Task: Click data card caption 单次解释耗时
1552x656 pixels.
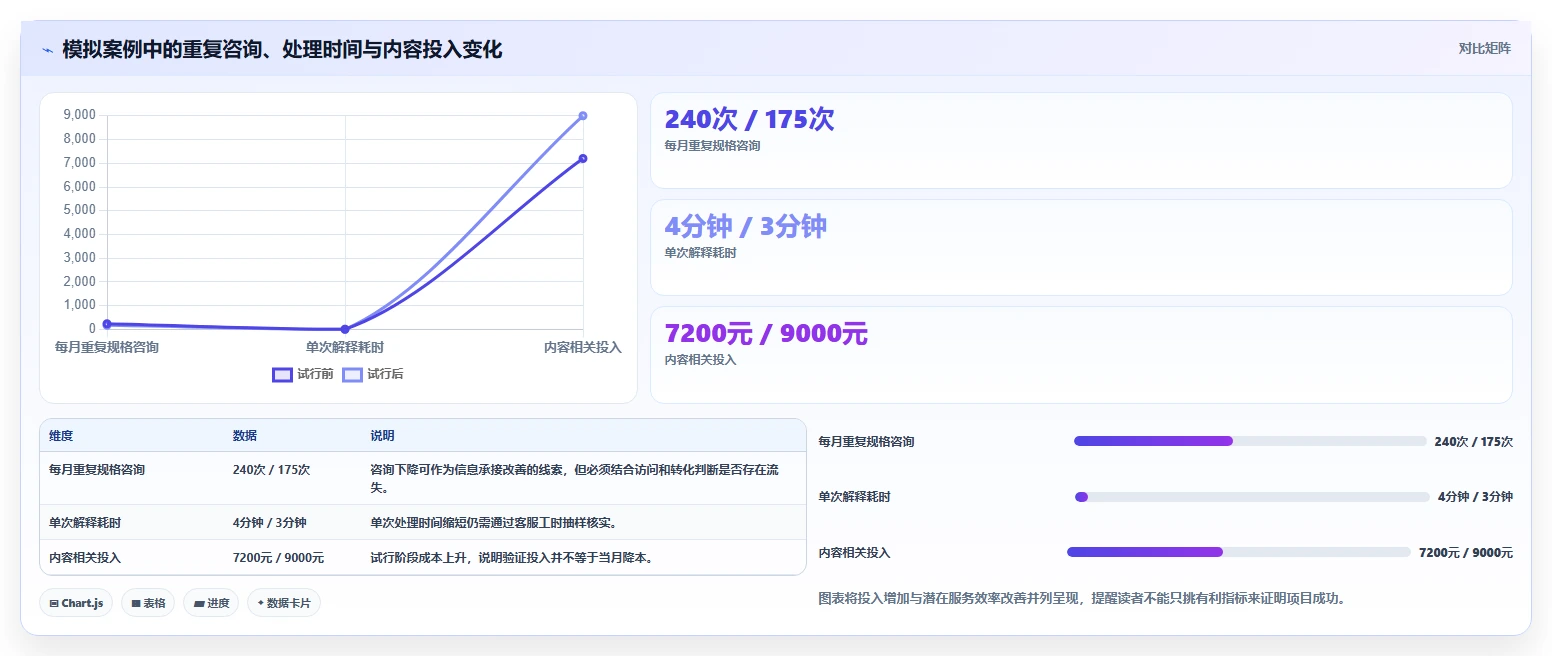Action: [700, 253]
